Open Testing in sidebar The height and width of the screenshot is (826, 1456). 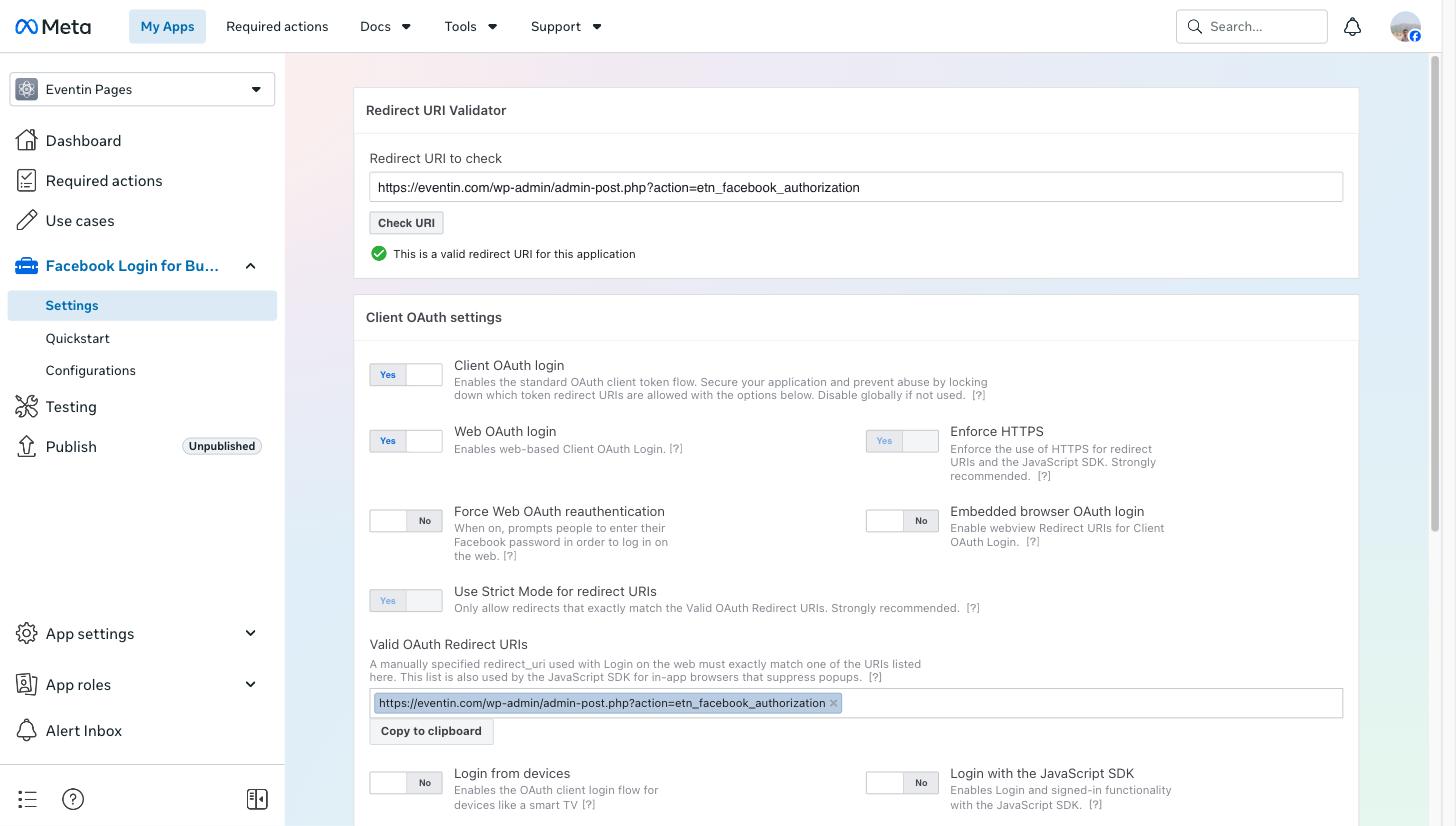(71, 406)
